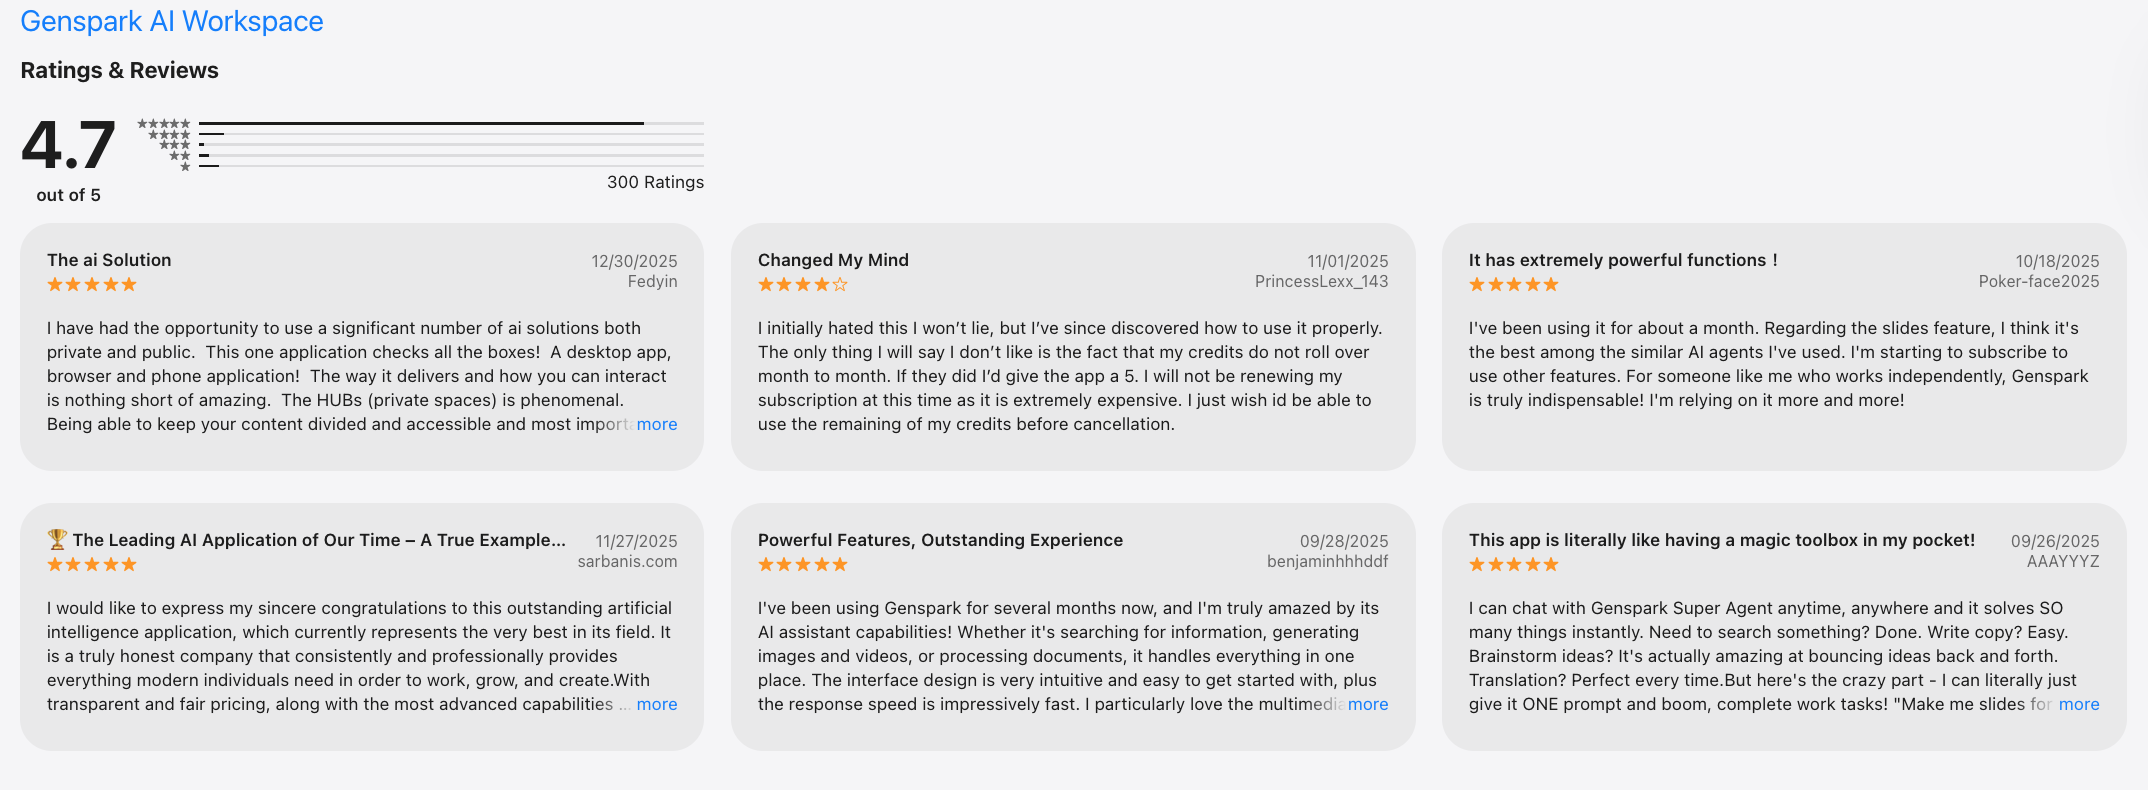Click the reviewer name Poker-face2025
This screenshot has width=2148, height=790.
tap(2038, 282)
